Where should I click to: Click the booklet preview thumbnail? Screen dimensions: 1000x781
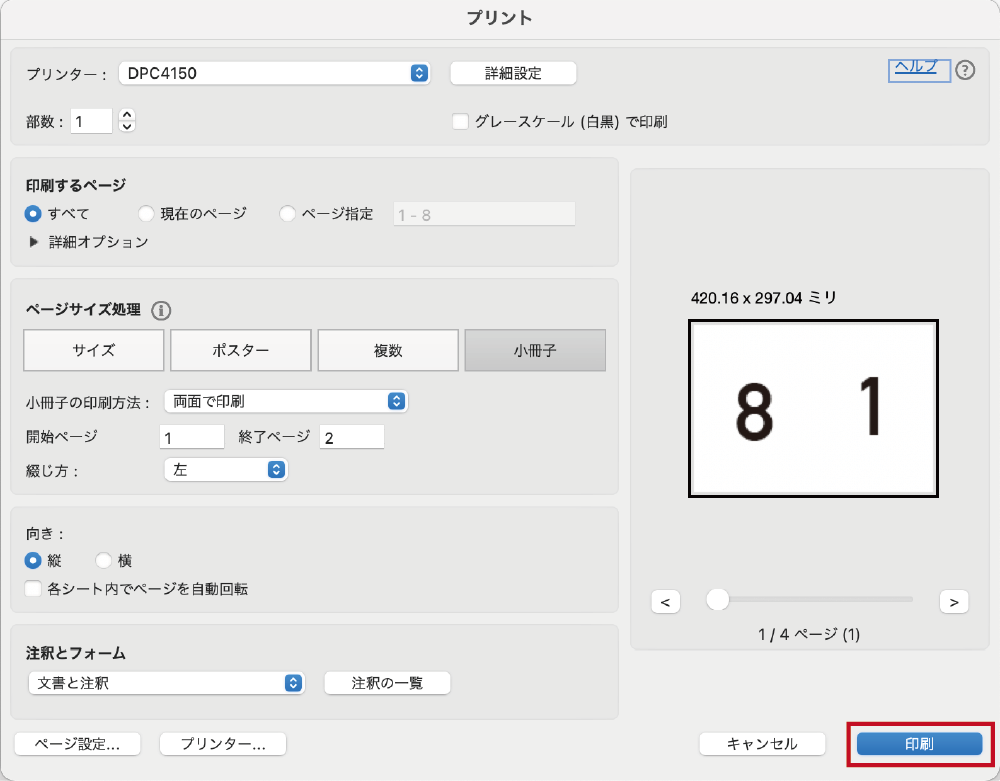click(x=813, y=408)
